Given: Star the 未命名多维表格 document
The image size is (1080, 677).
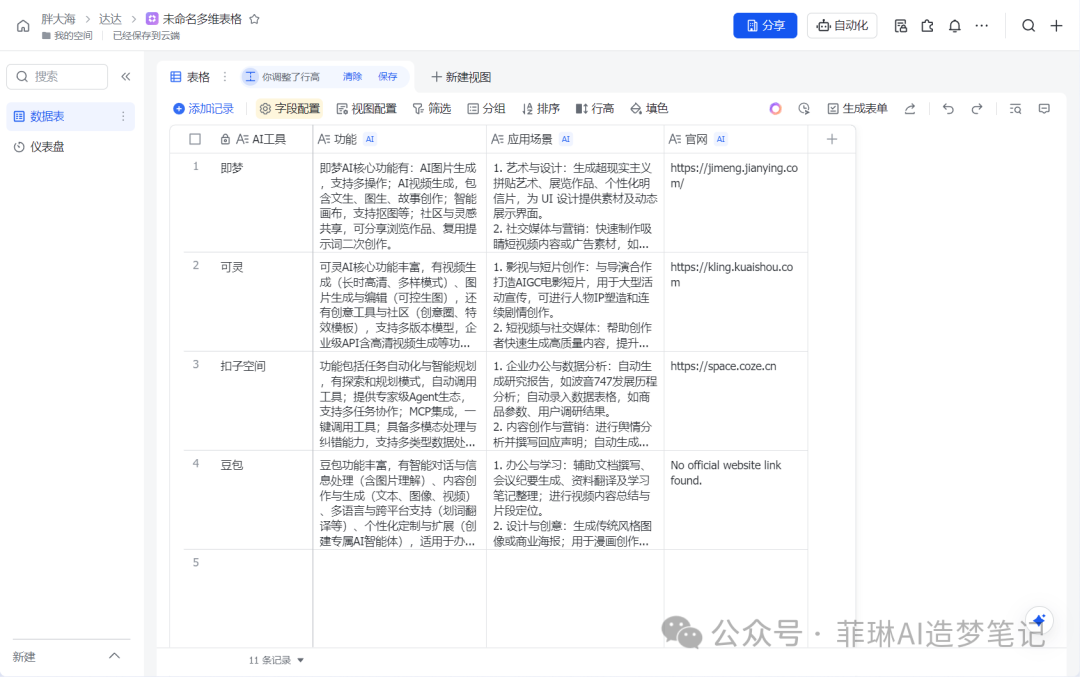Looking at the screenshot, I should [254, 19].
